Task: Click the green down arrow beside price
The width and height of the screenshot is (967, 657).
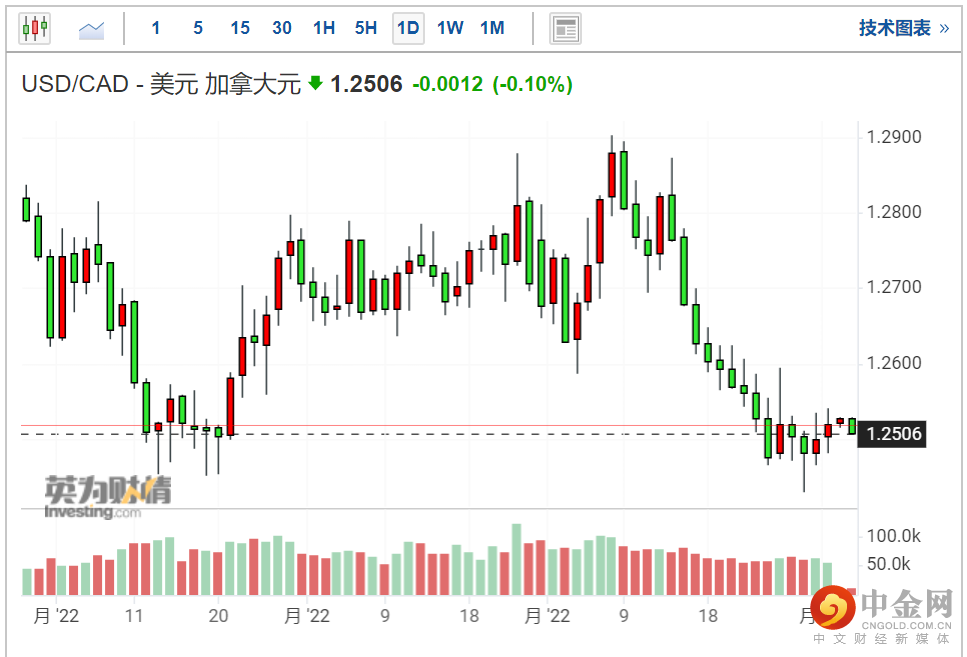Action: click(316, 84)
